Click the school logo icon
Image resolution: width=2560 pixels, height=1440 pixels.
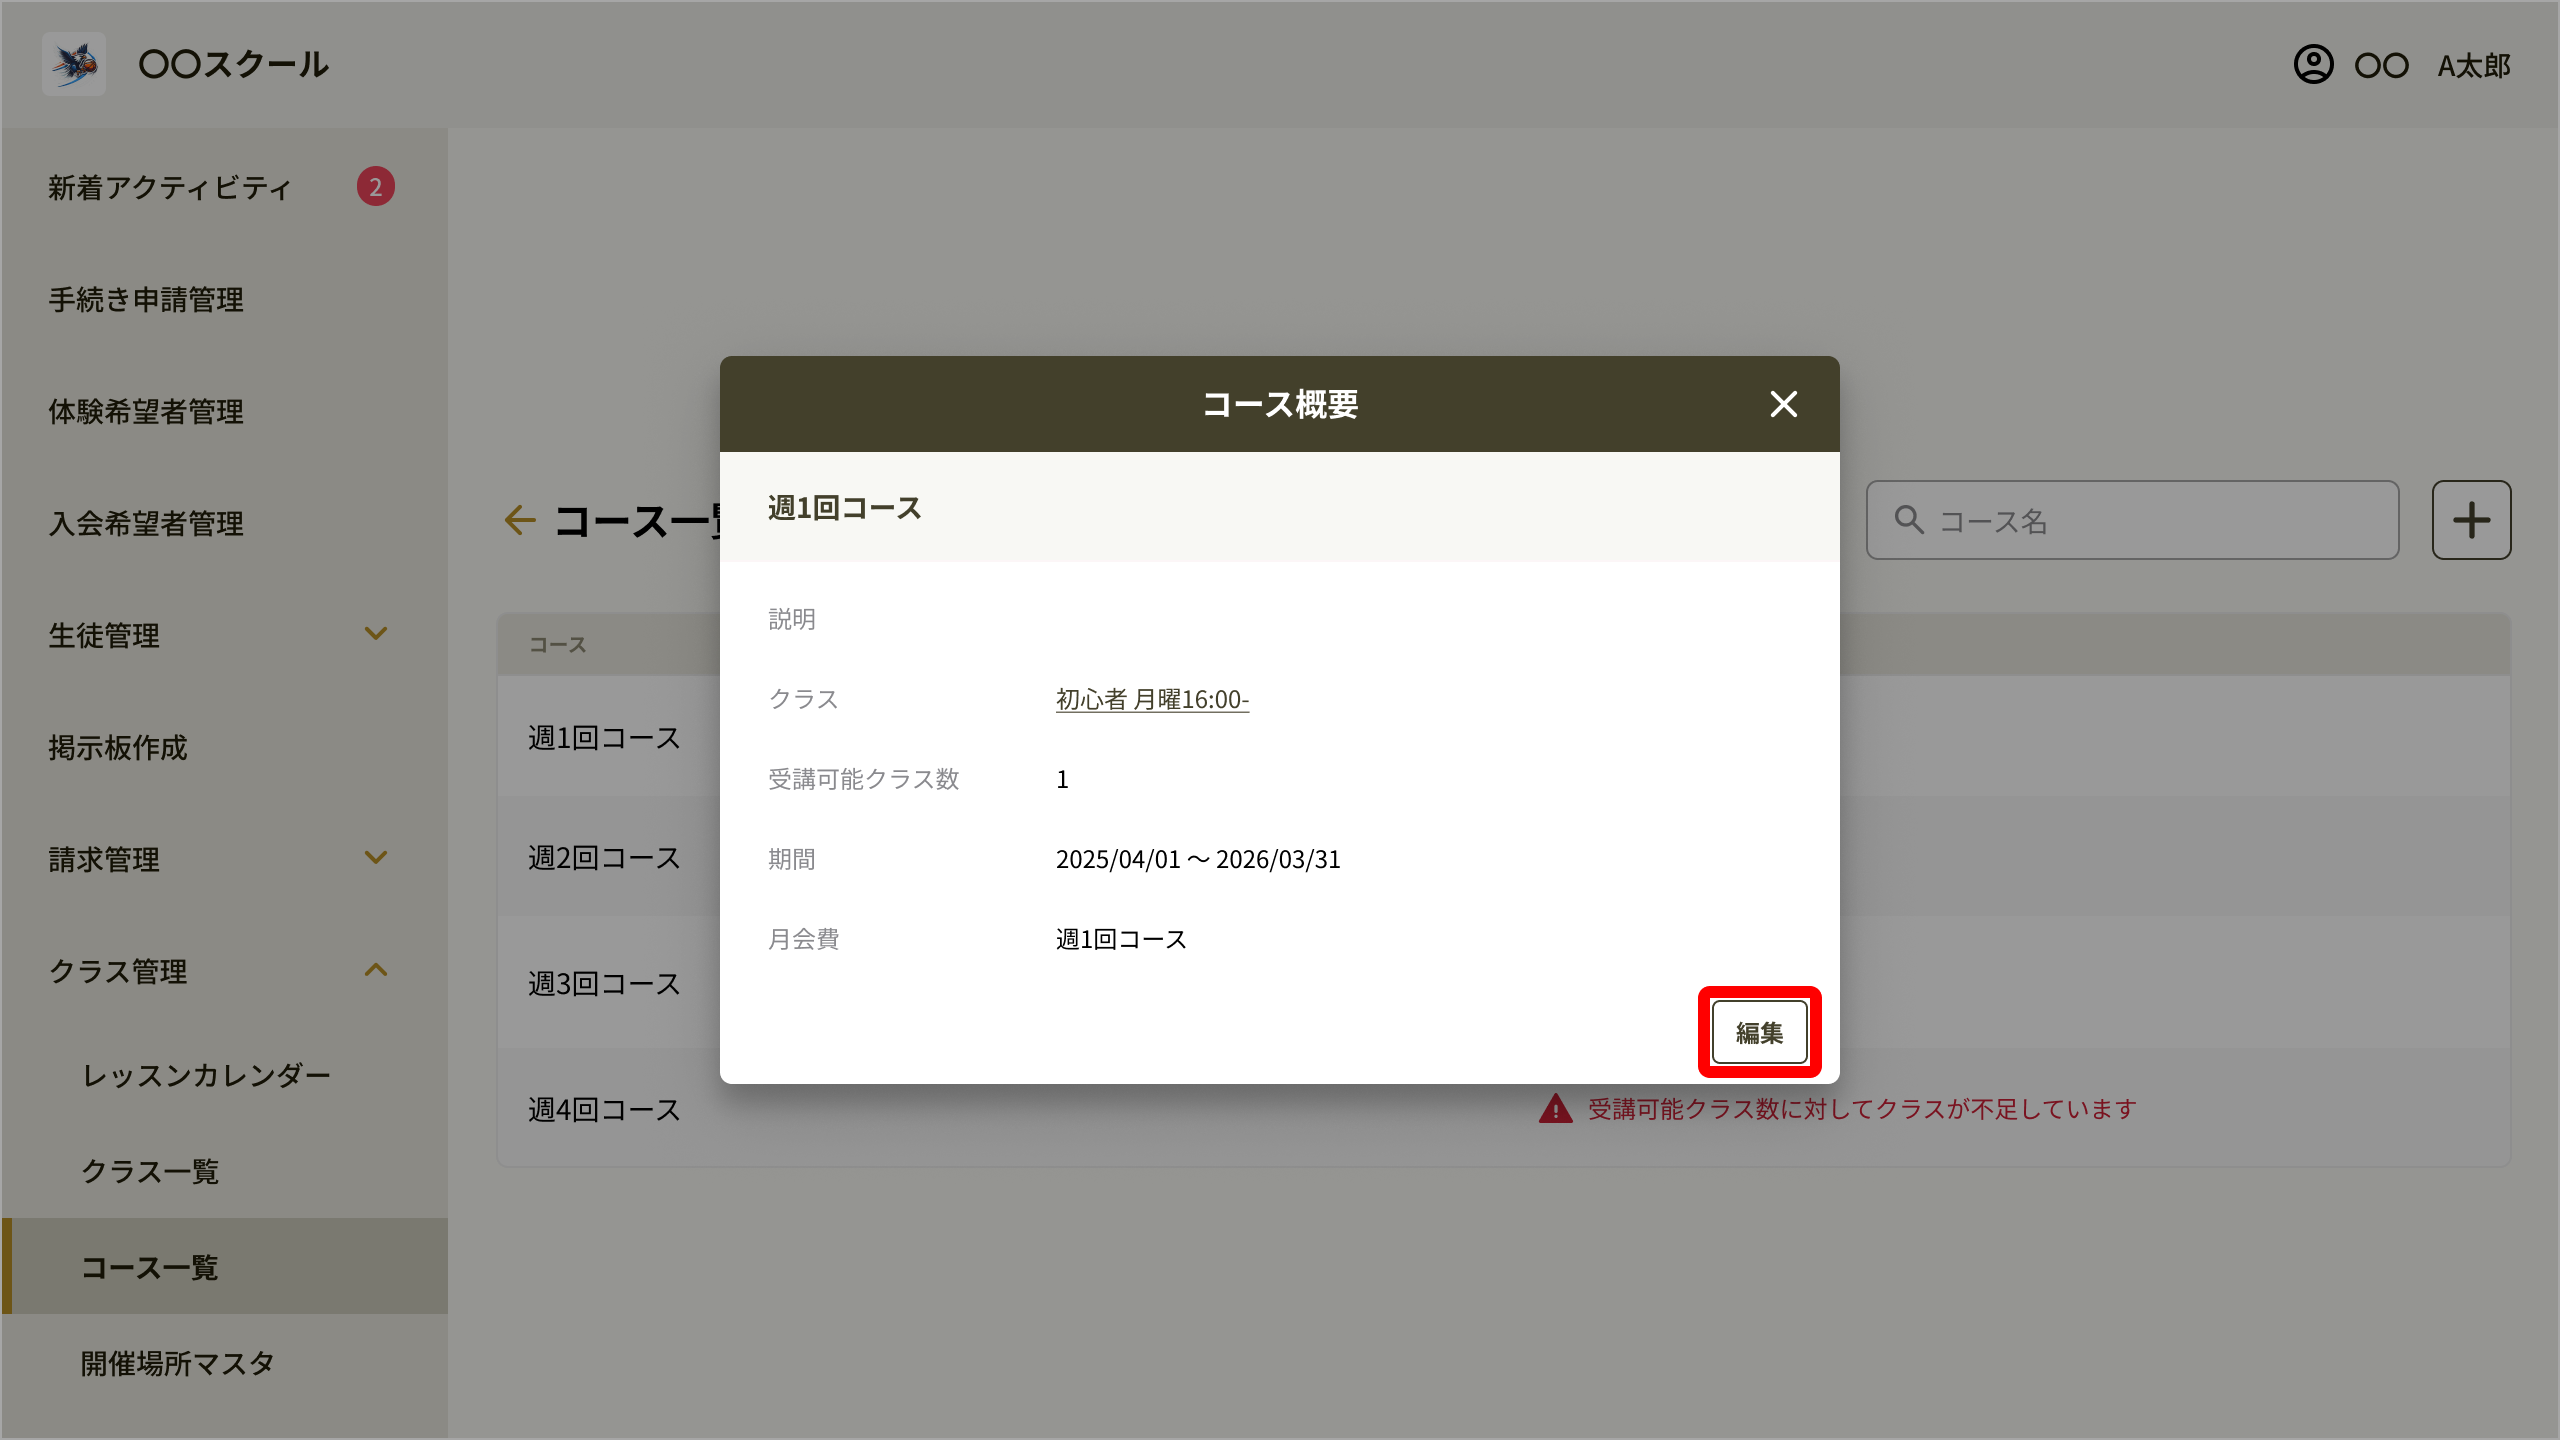point(74,64)
